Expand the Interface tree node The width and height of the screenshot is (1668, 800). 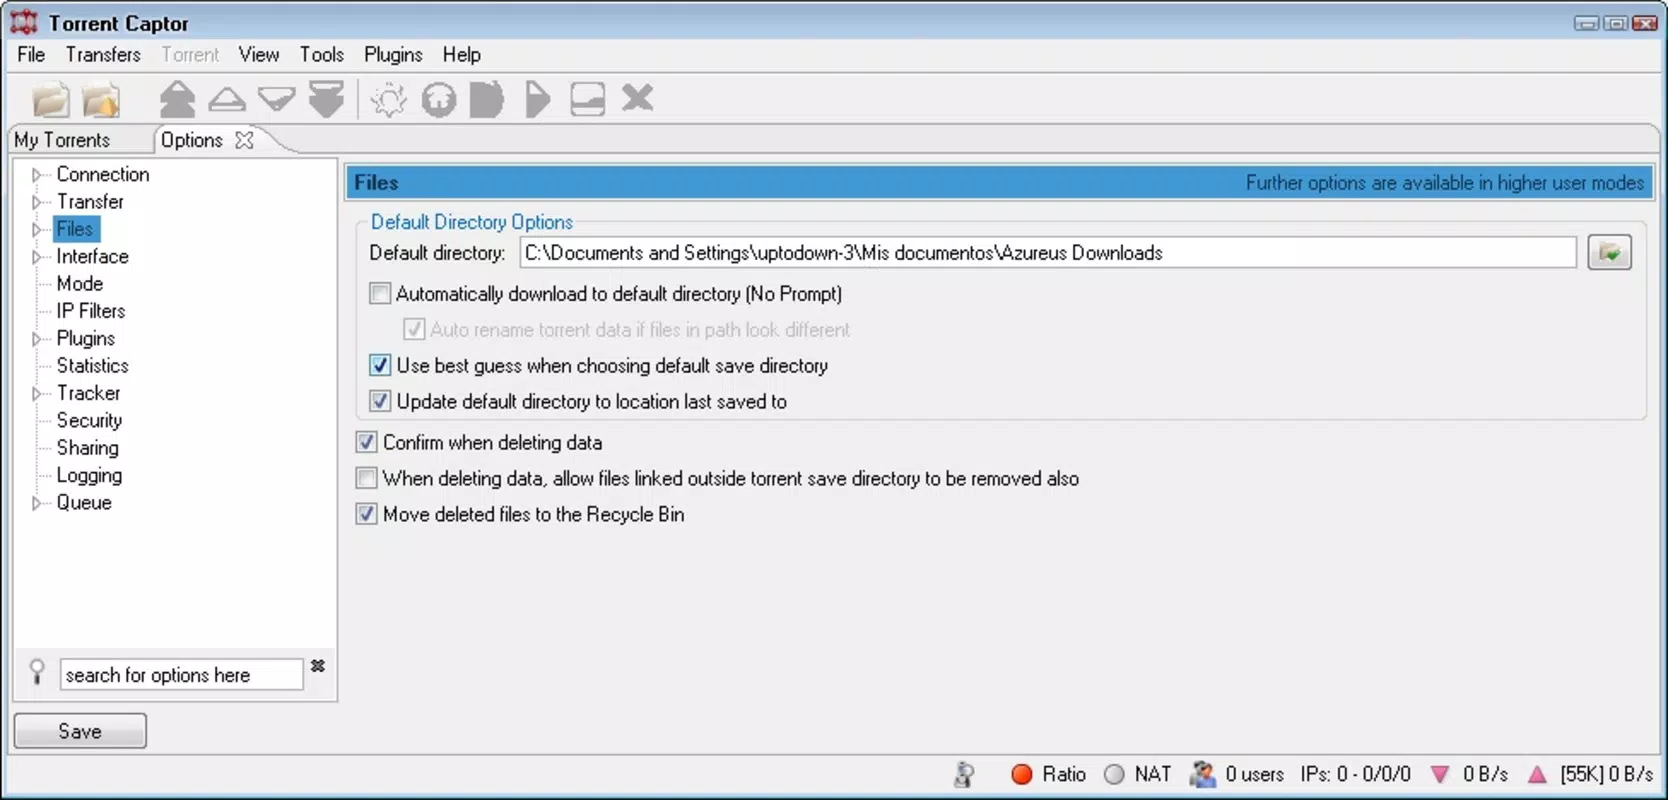[x=37, y=257]
